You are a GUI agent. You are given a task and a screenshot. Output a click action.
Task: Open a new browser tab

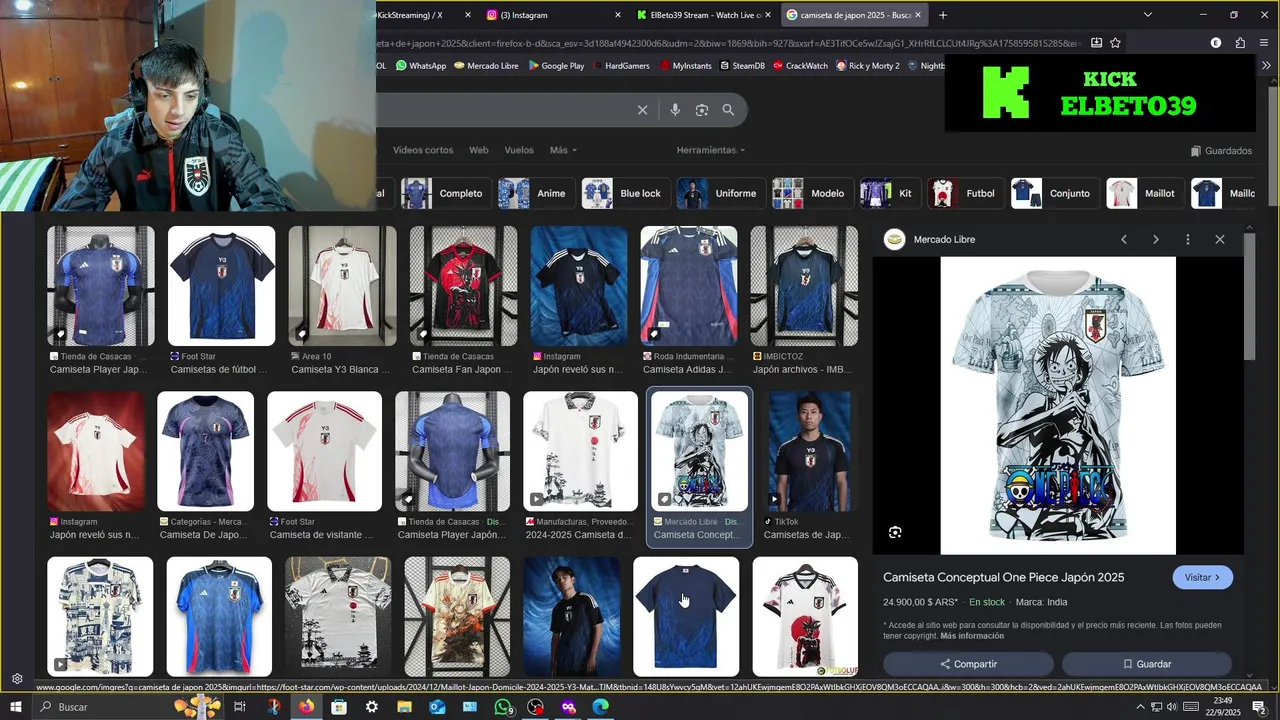(943, 15)
